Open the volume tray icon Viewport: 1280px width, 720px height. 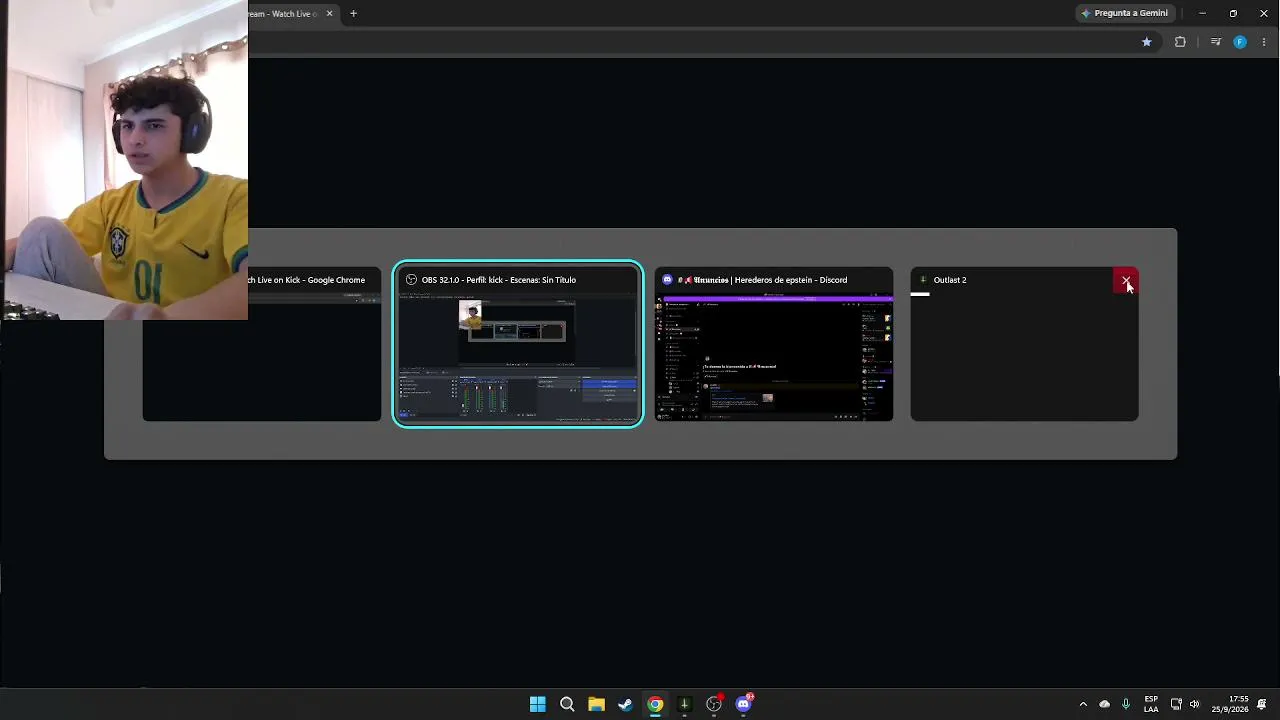(1194, 704)
